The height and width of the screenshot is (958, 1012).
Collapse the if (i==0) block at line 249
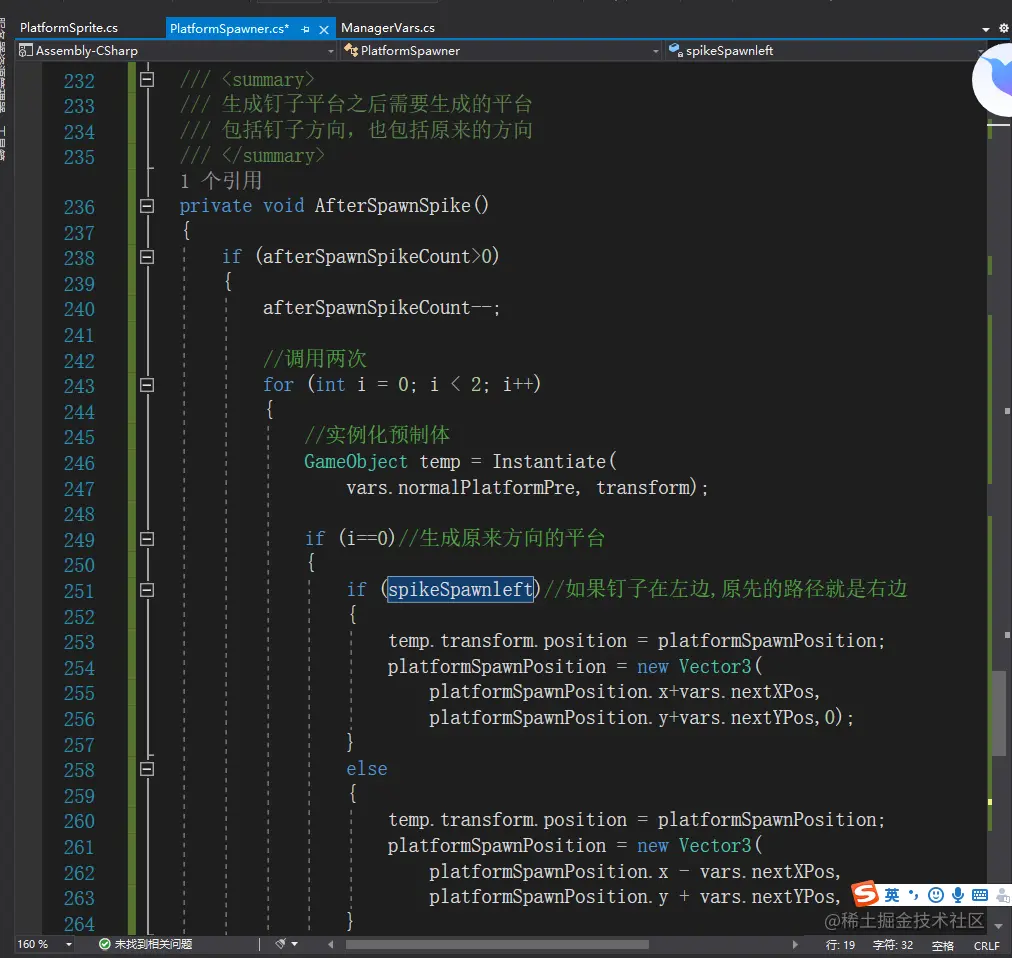click(x=147, y=538)
